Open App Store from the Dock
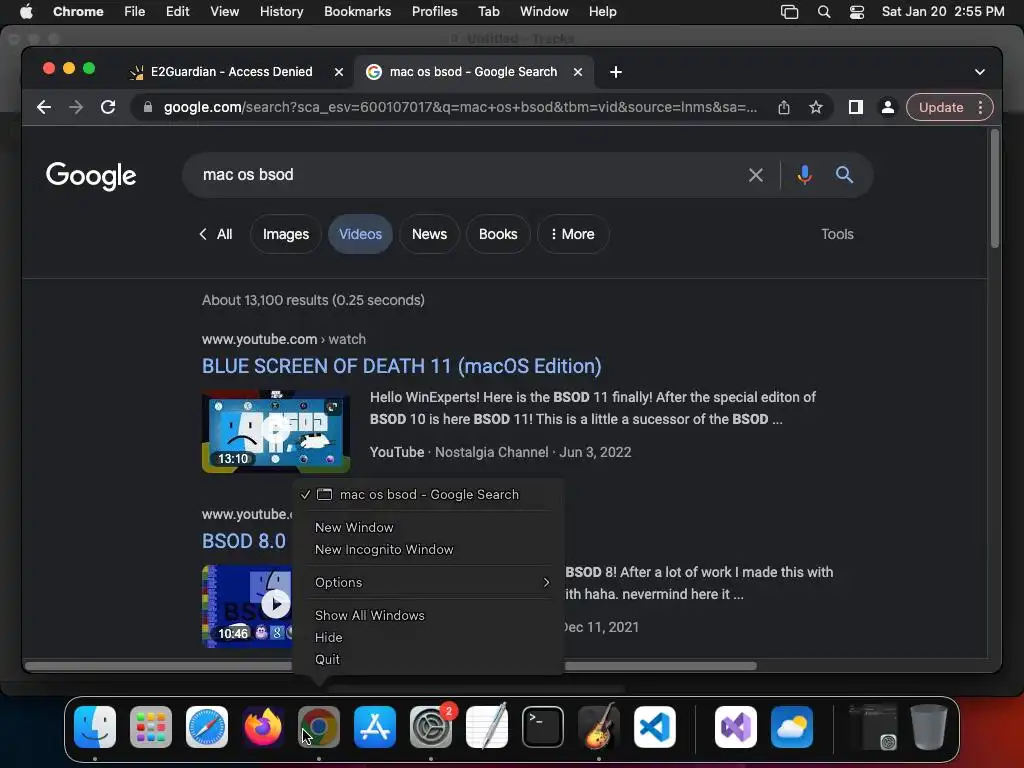Screen dimensions: 1024x768 point(375,726)
